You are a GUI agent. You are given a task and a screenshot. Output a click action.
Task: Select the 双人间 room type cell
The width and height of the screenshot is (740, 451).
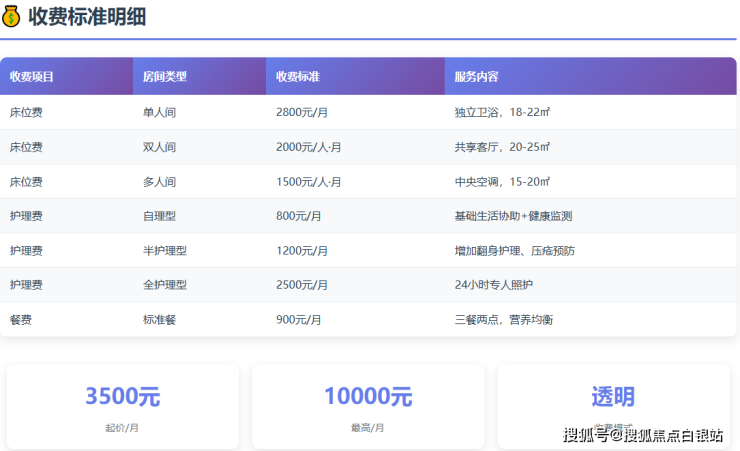click(160, 147)
